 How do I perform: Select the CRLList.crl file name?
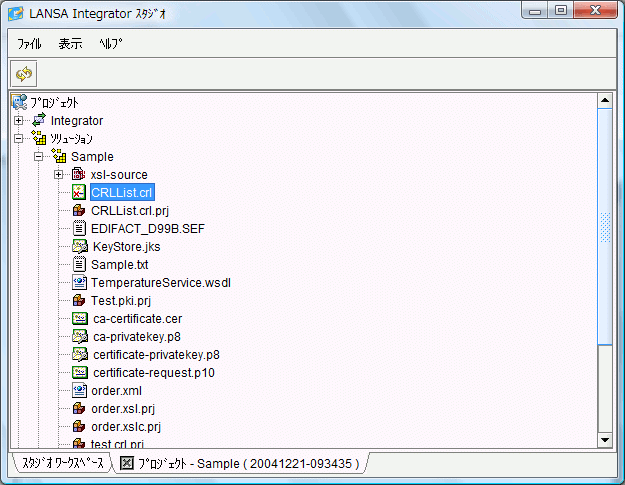[x=122, y=192]
